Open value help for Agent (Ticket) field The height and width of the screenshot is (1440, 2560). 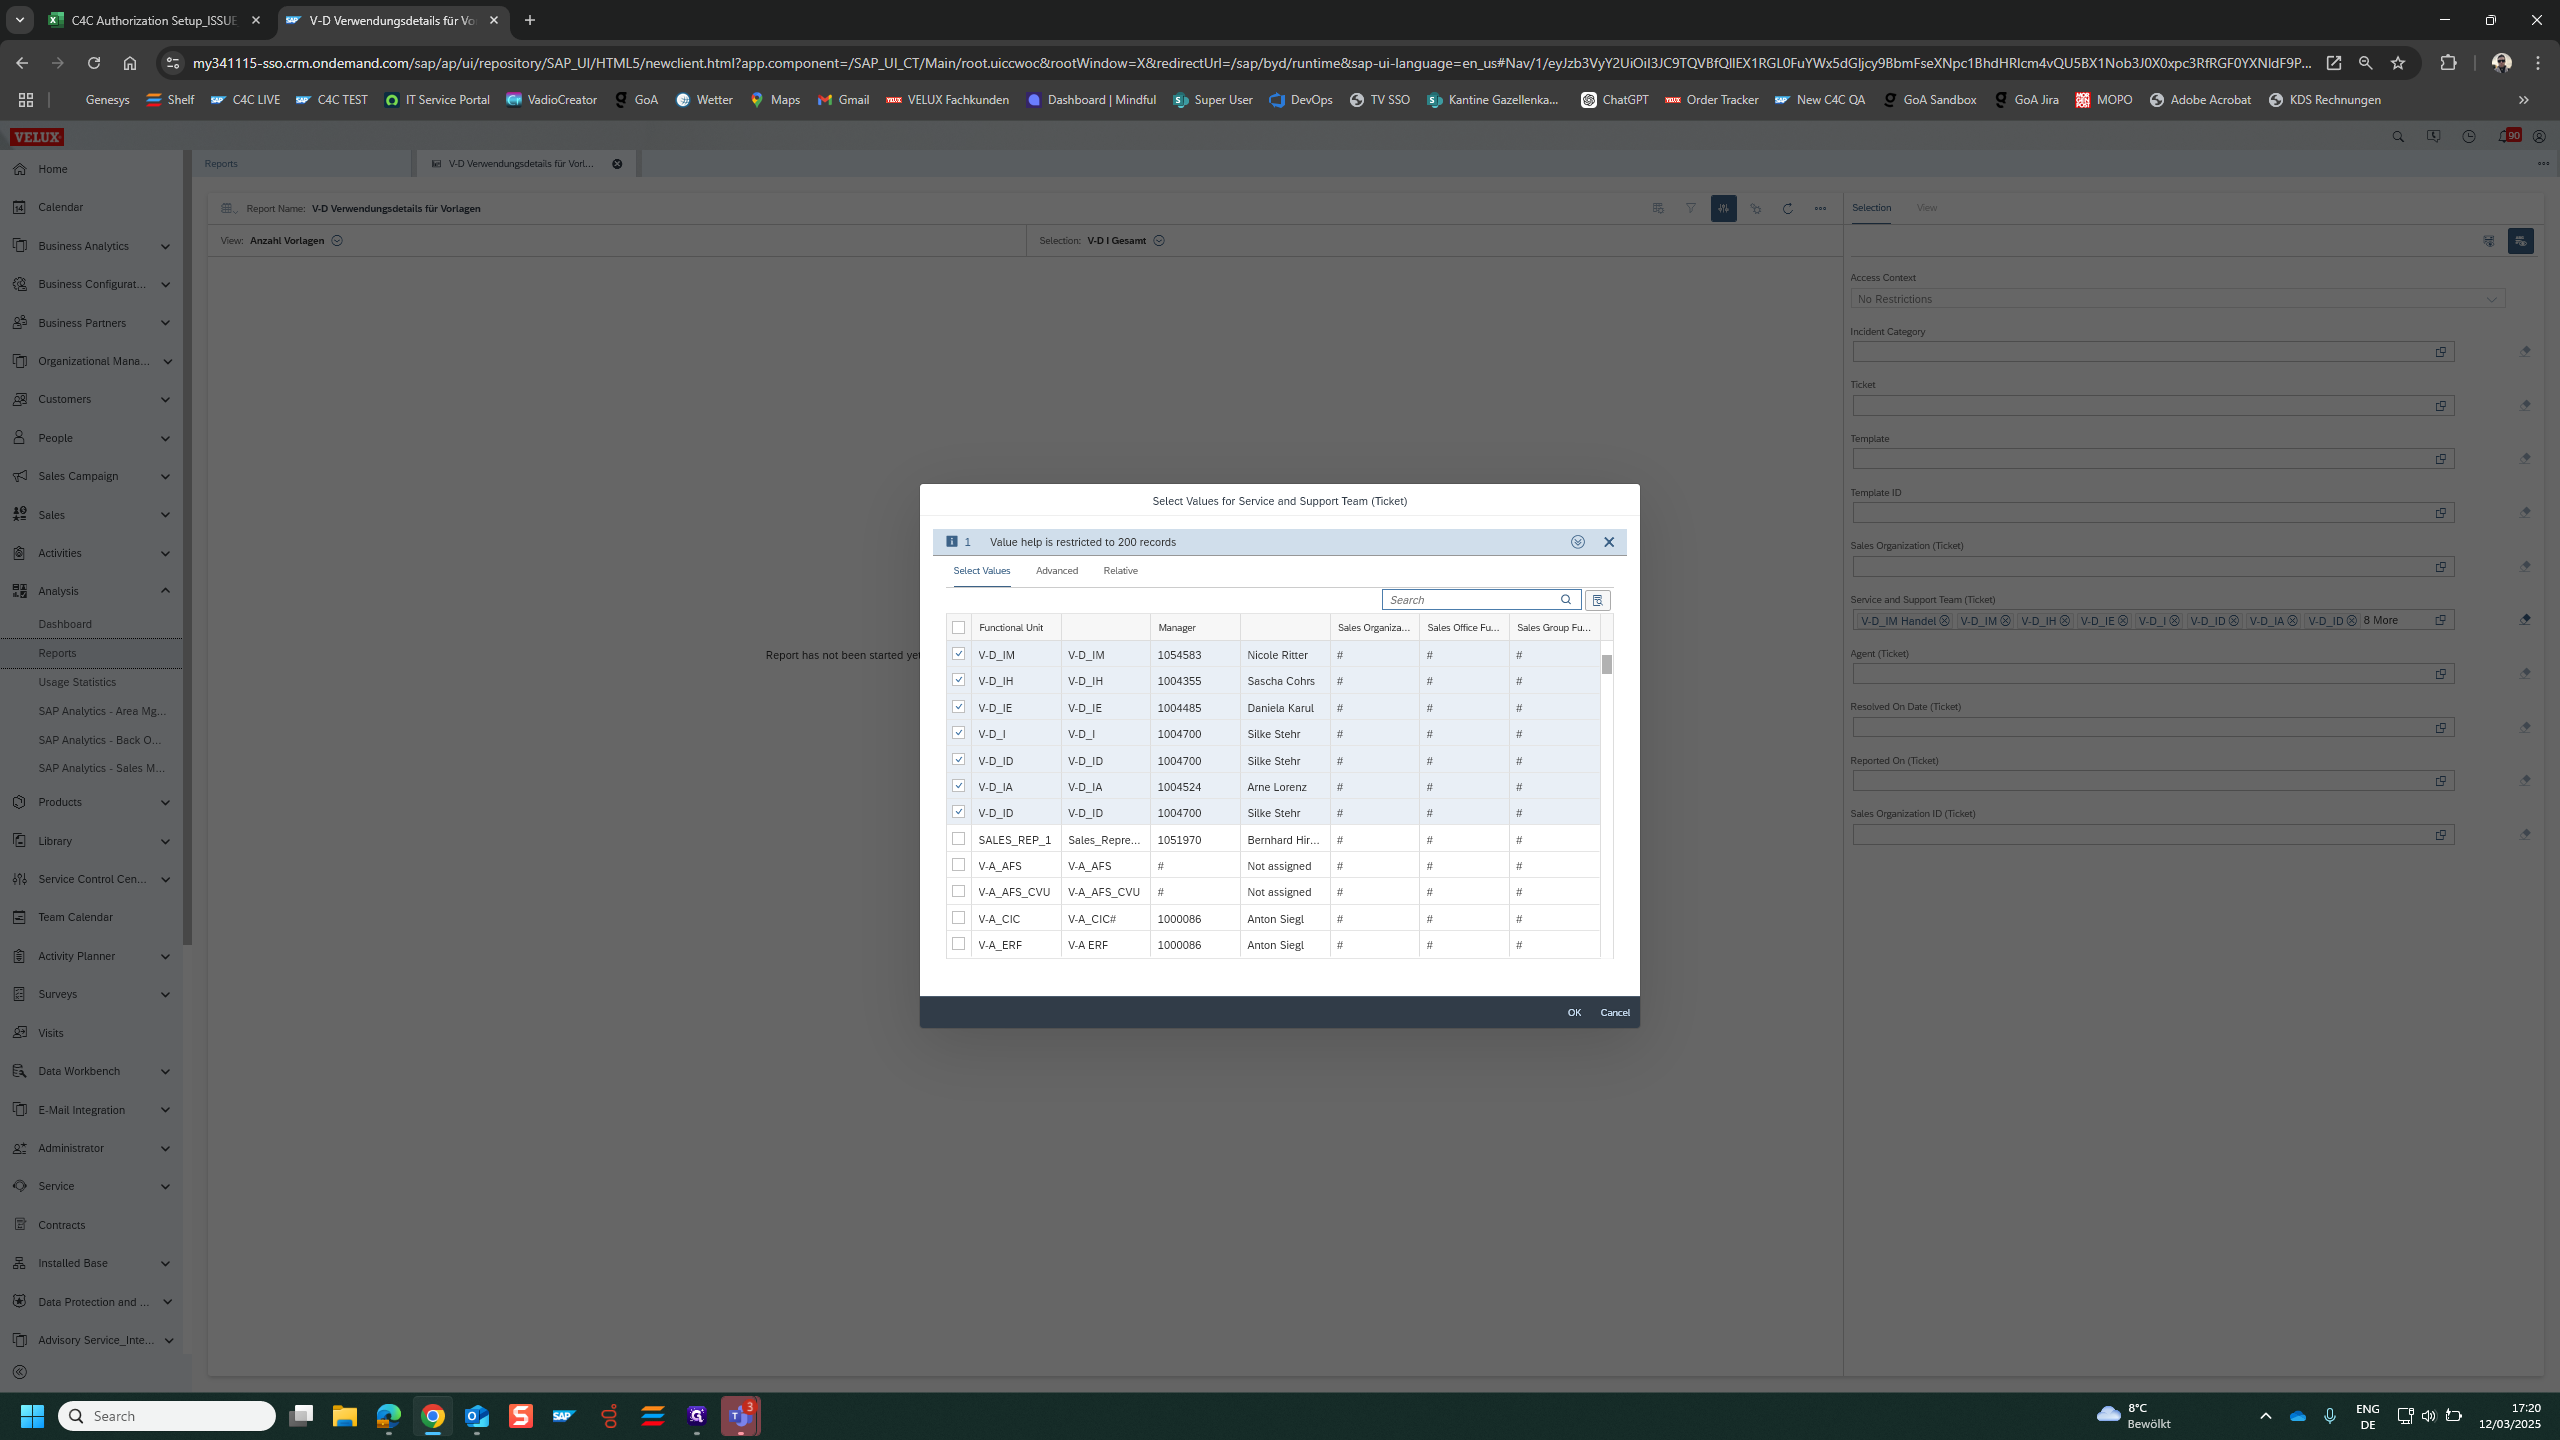(2441, 674)
